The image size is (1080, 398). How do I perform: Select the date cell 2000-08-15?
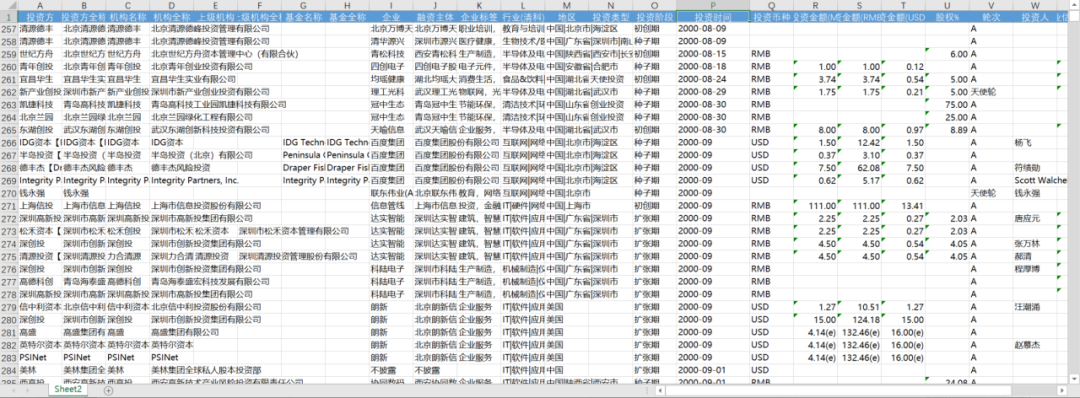tap(712, 54)
